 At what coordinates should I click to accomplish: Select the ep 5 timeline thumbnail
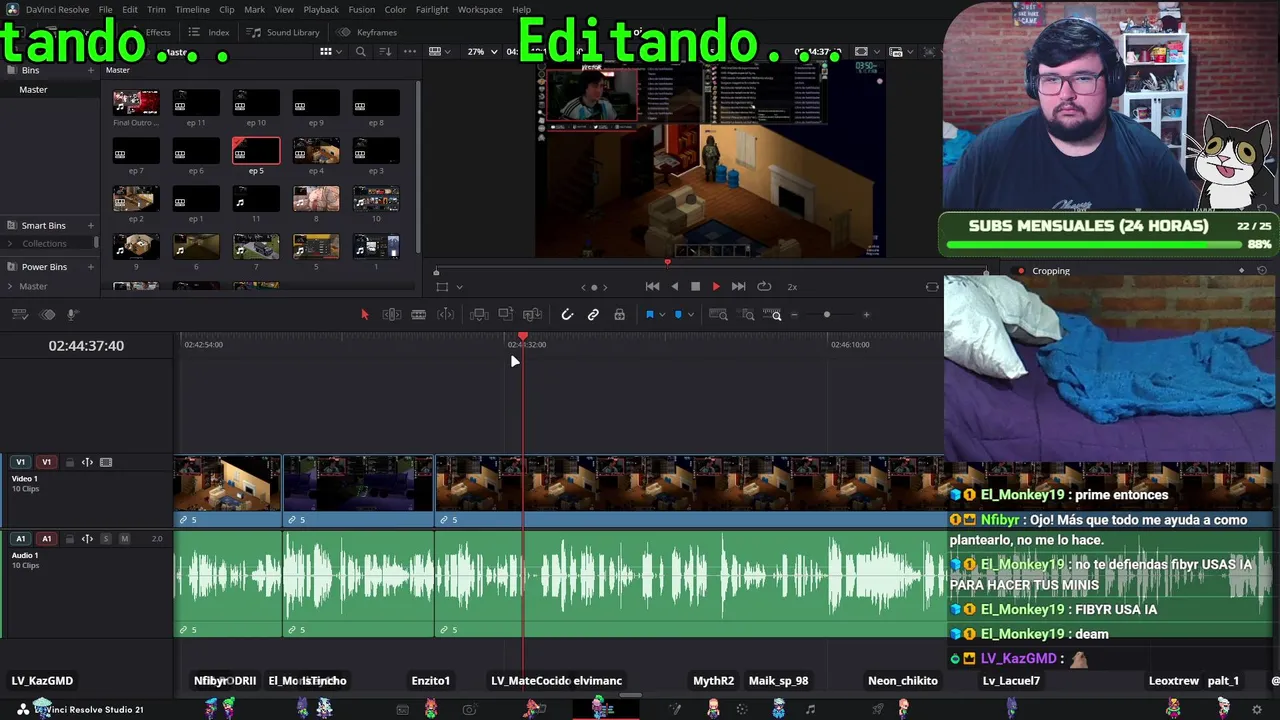pos(256,151)
